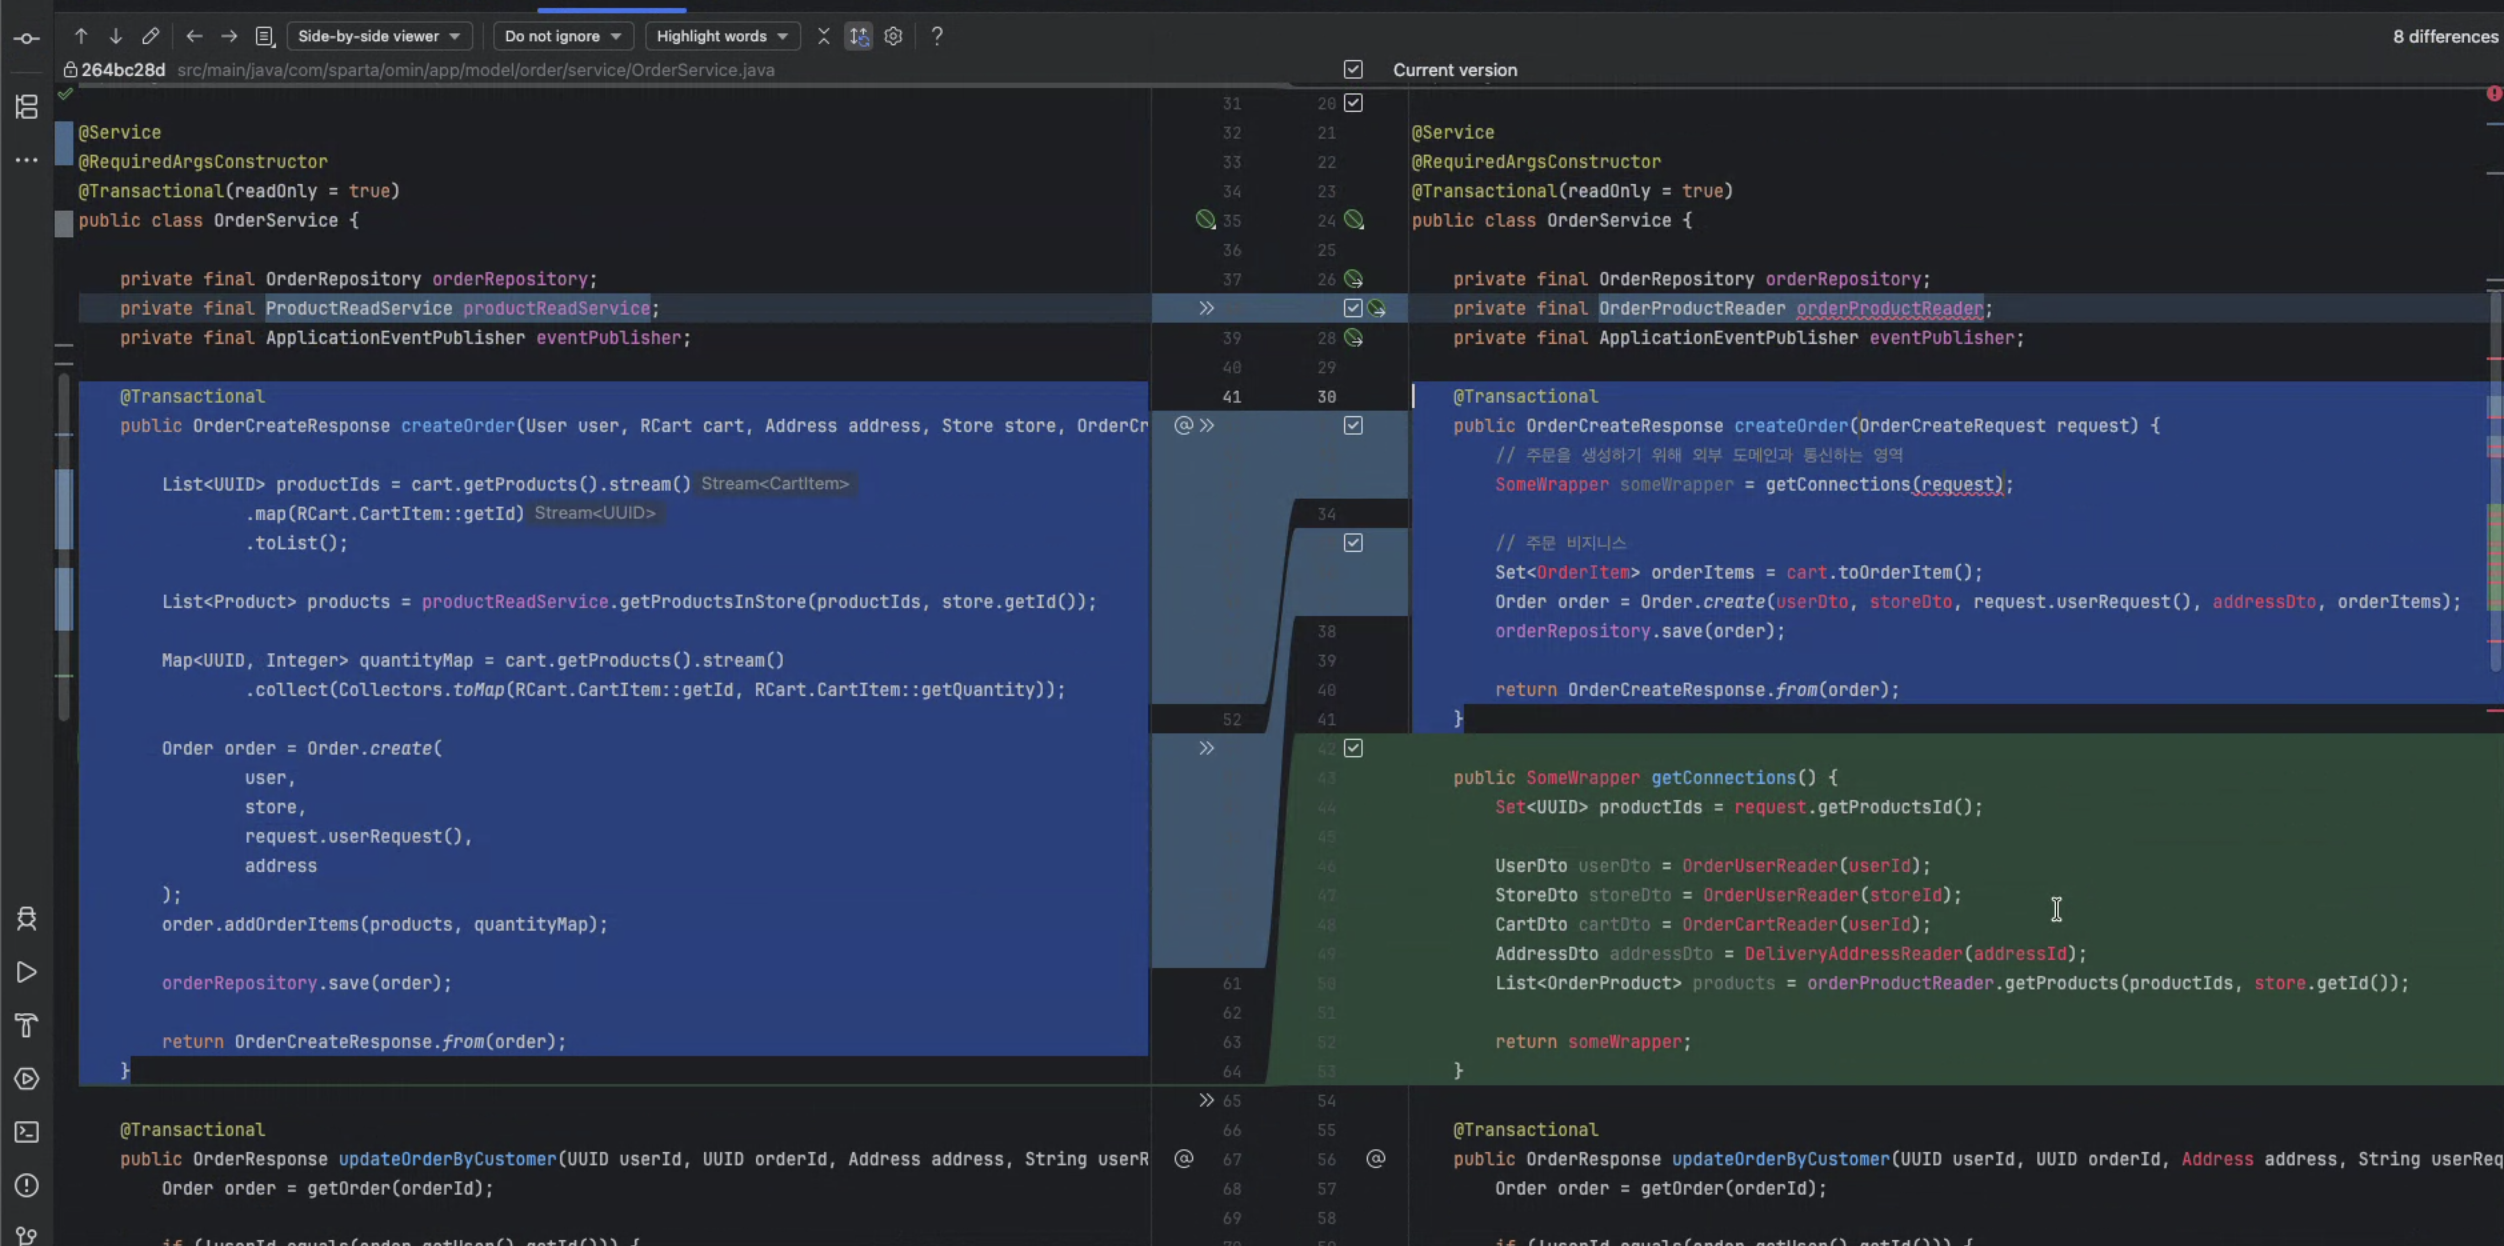The width and height of the screenshot is (2504, 1246).
Task: Click the 8 differences label
Action: click(2444, 36)
